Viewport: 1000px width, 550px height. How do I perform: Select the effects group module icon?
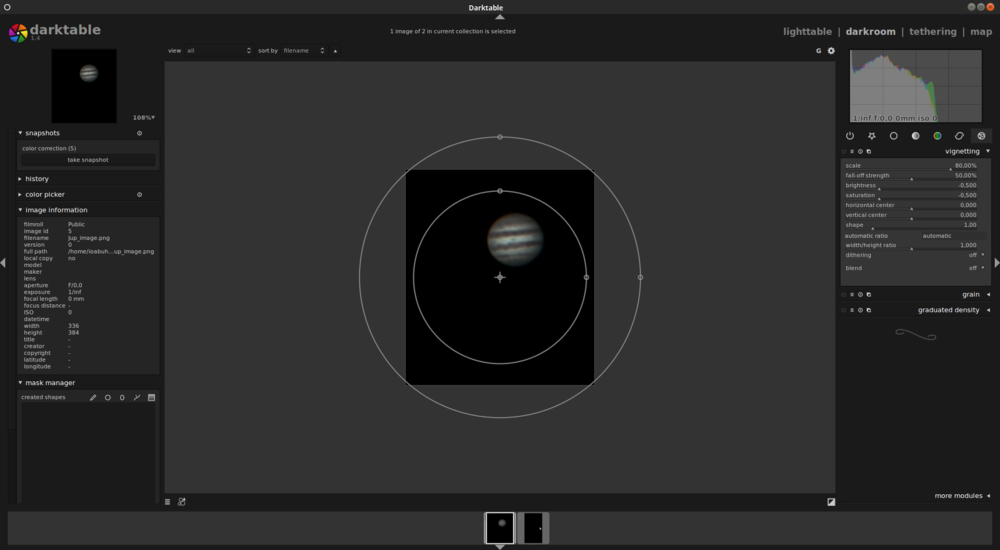981,135
